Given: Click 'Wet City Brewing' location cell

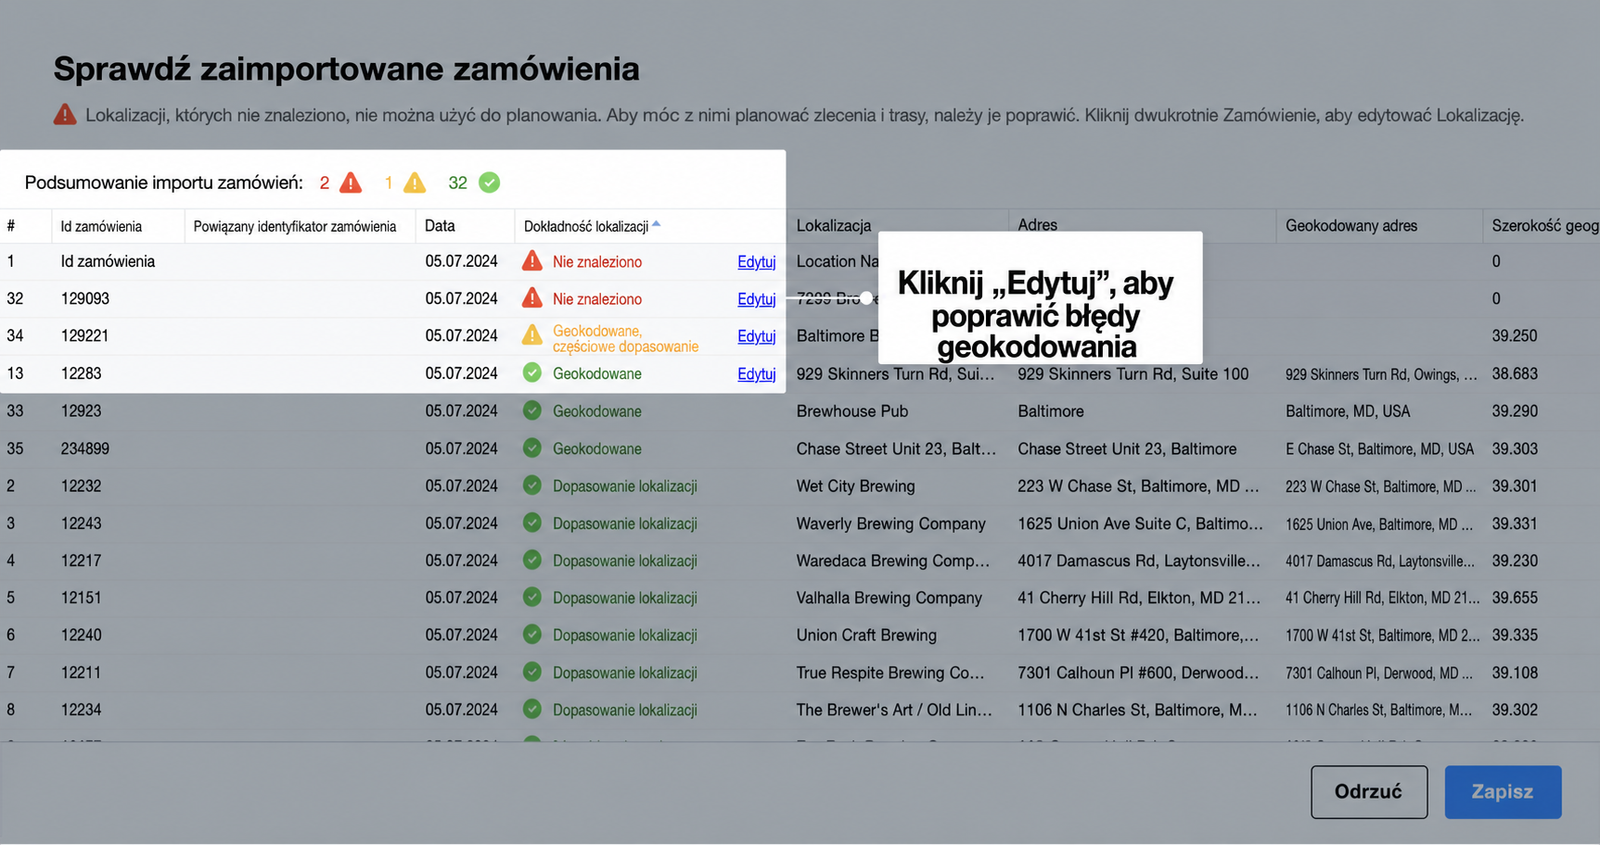Looking at the screenshot, I should (x=856, y=486).
